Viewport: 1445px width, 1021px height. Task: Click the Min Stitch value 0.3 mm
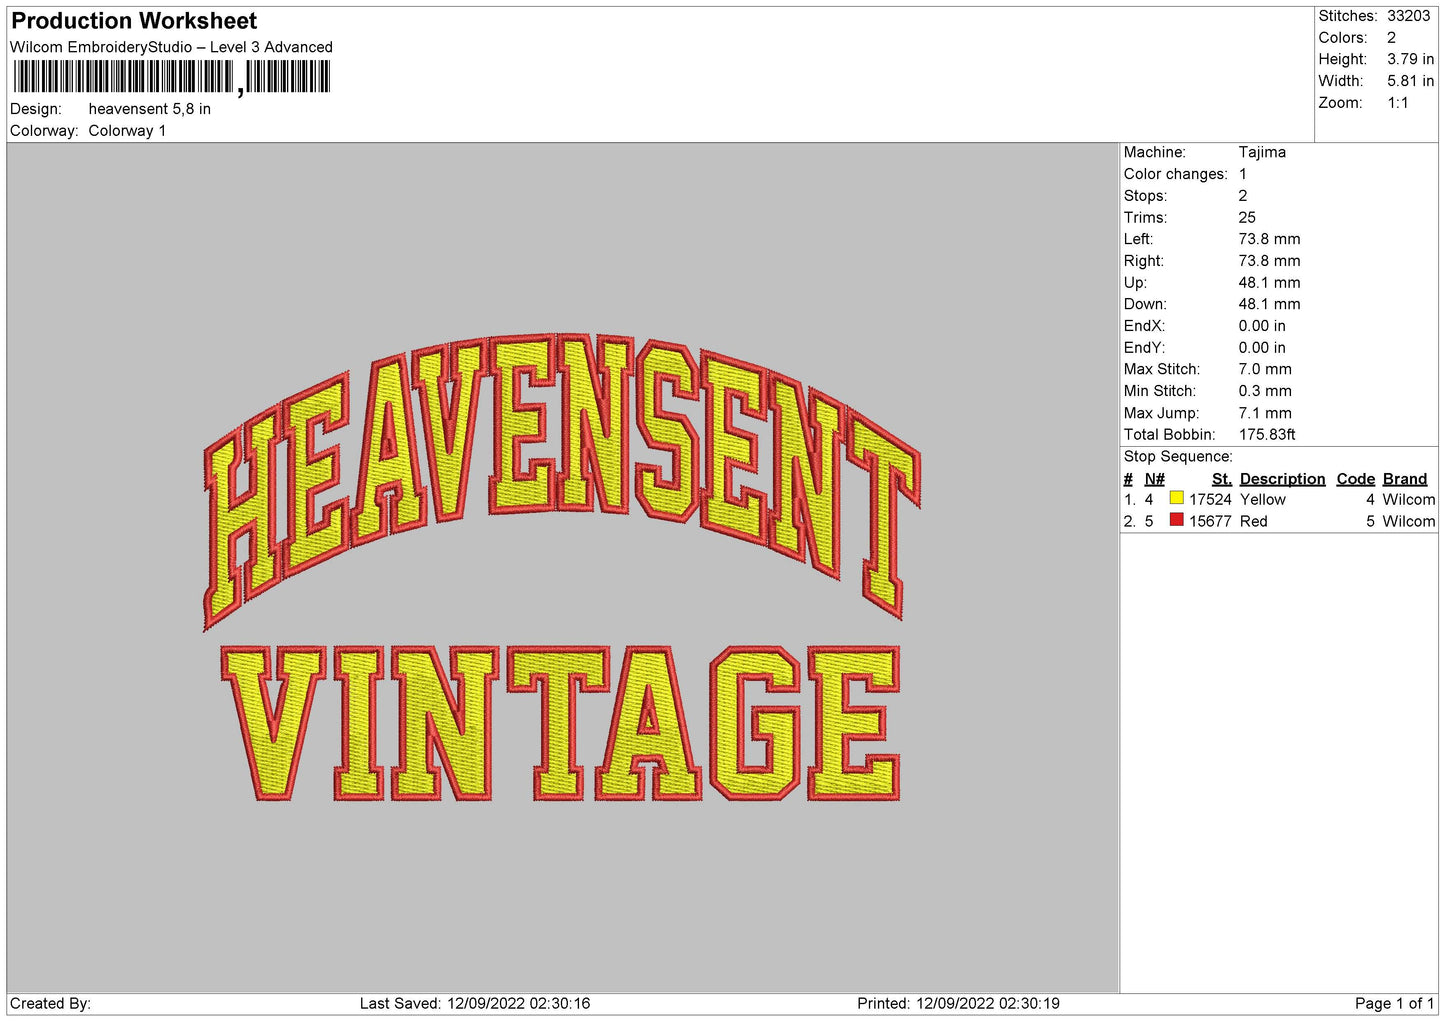coord(1265,391)
